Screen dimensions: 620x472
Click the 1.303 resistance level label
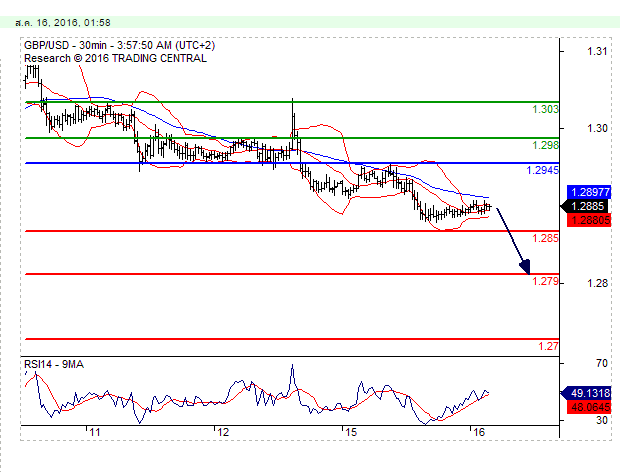click(x=545, y=109)
